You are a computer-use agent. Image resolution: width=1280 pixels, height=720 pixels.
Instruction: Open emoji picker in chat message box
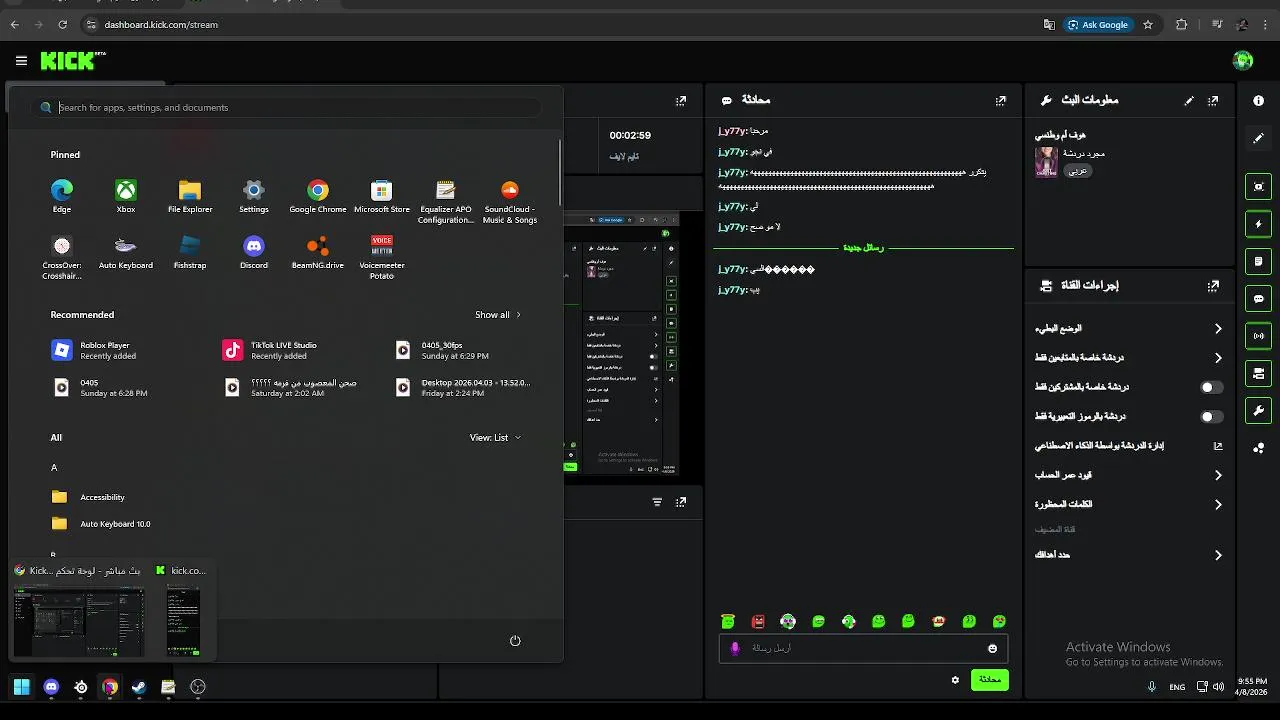pos(992,648)
